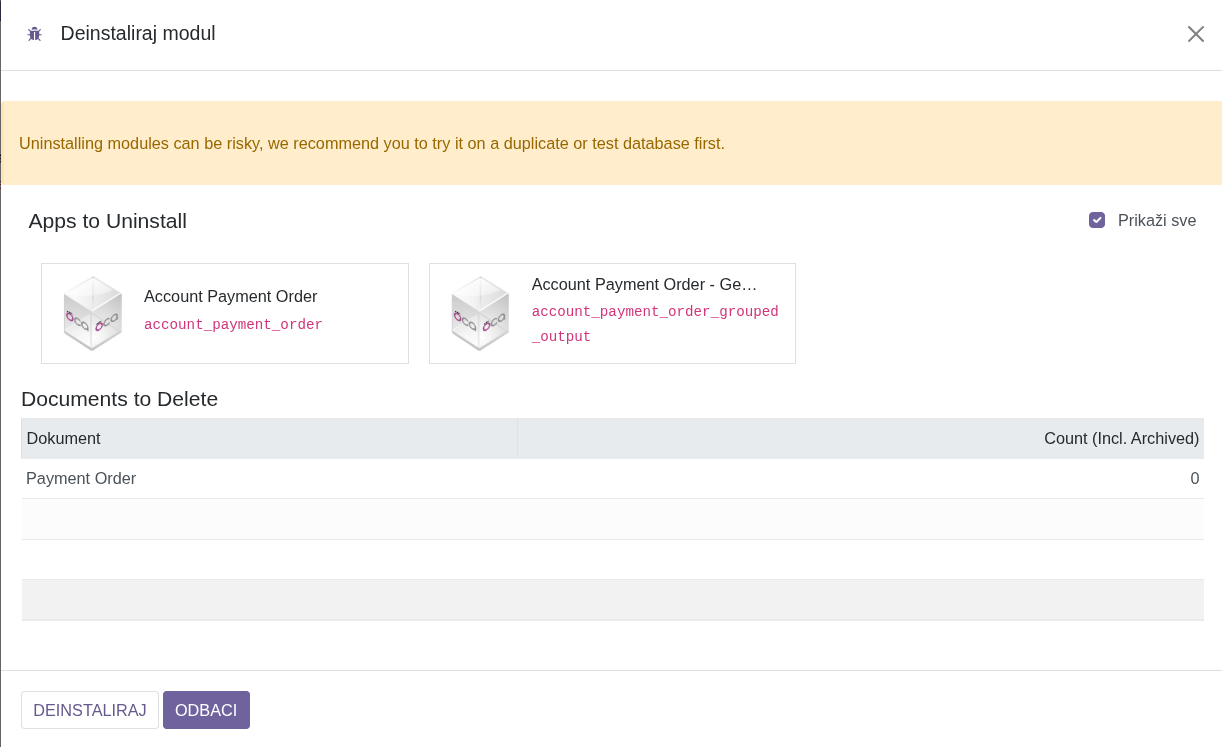Image resolution: width=1222 pixels, height=747 pixels.
Task: Select the Account Payment Order - Ge… app card
Action: 611,313
